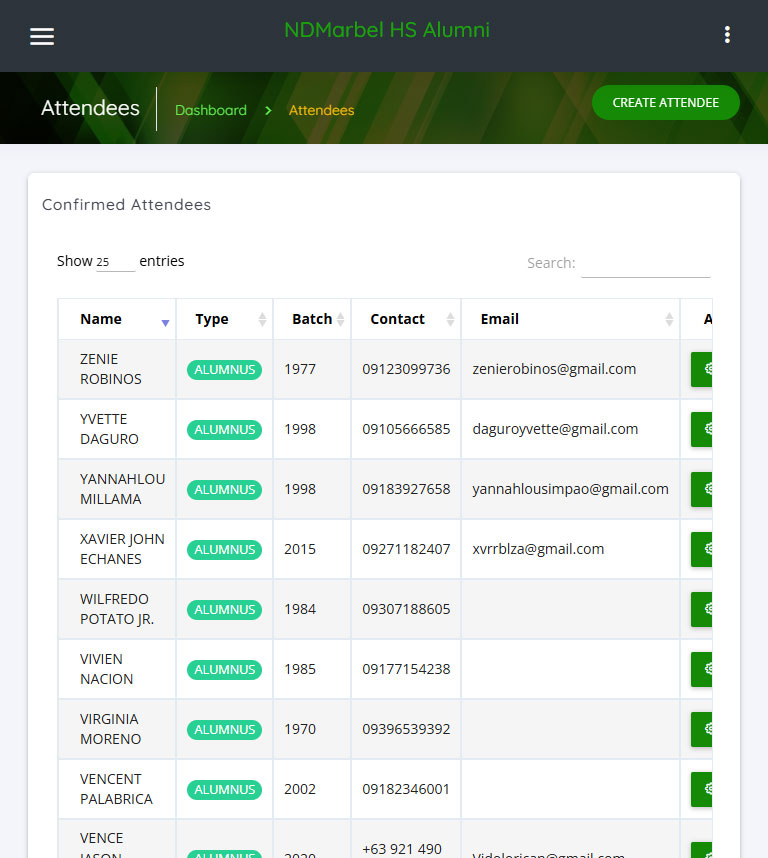768x858 pixels.
Task: Sort table by Email column
Action: point(570,319)
